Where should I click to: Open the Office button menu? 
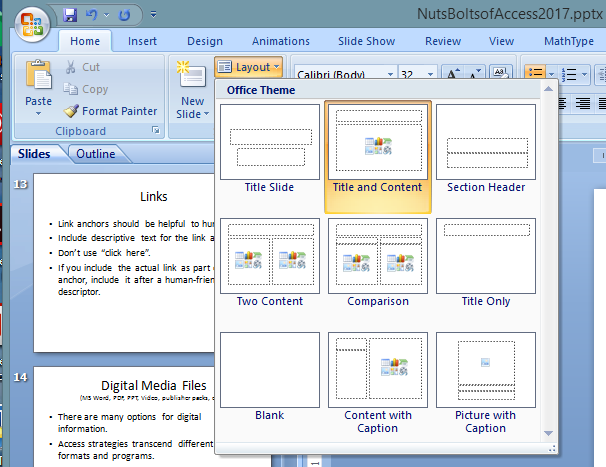pyautogui.click(x=32, y=24)
